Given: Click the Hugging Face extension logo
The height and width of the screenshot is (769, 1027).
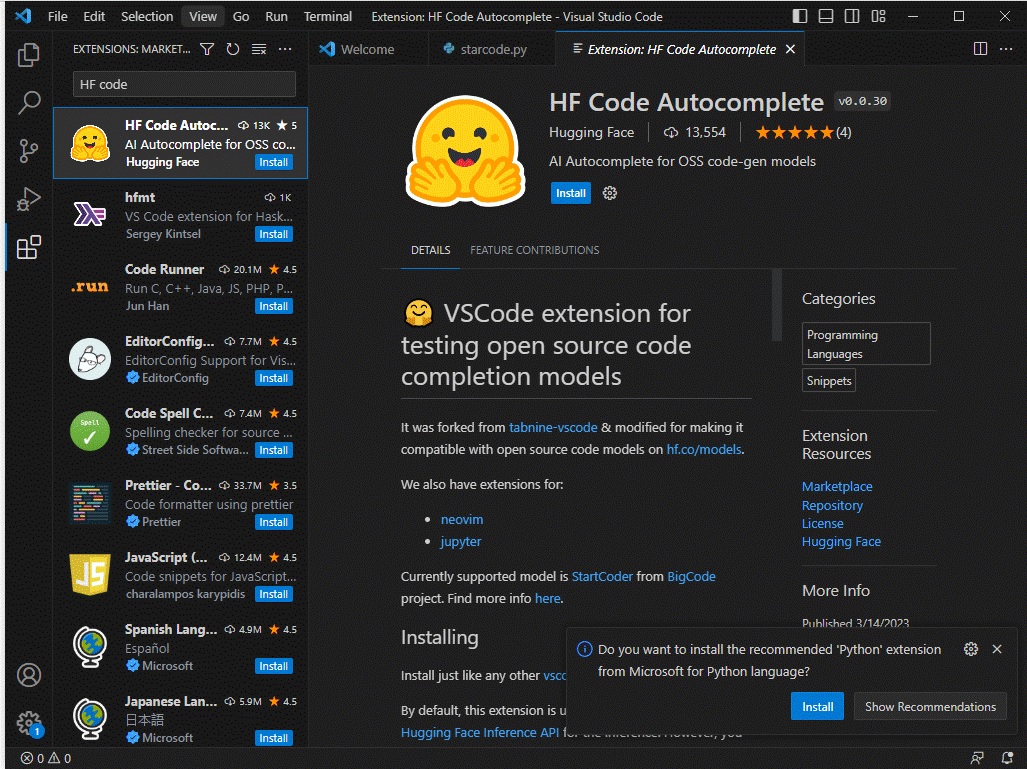Looking at the screenshot, I should (466, 151).
